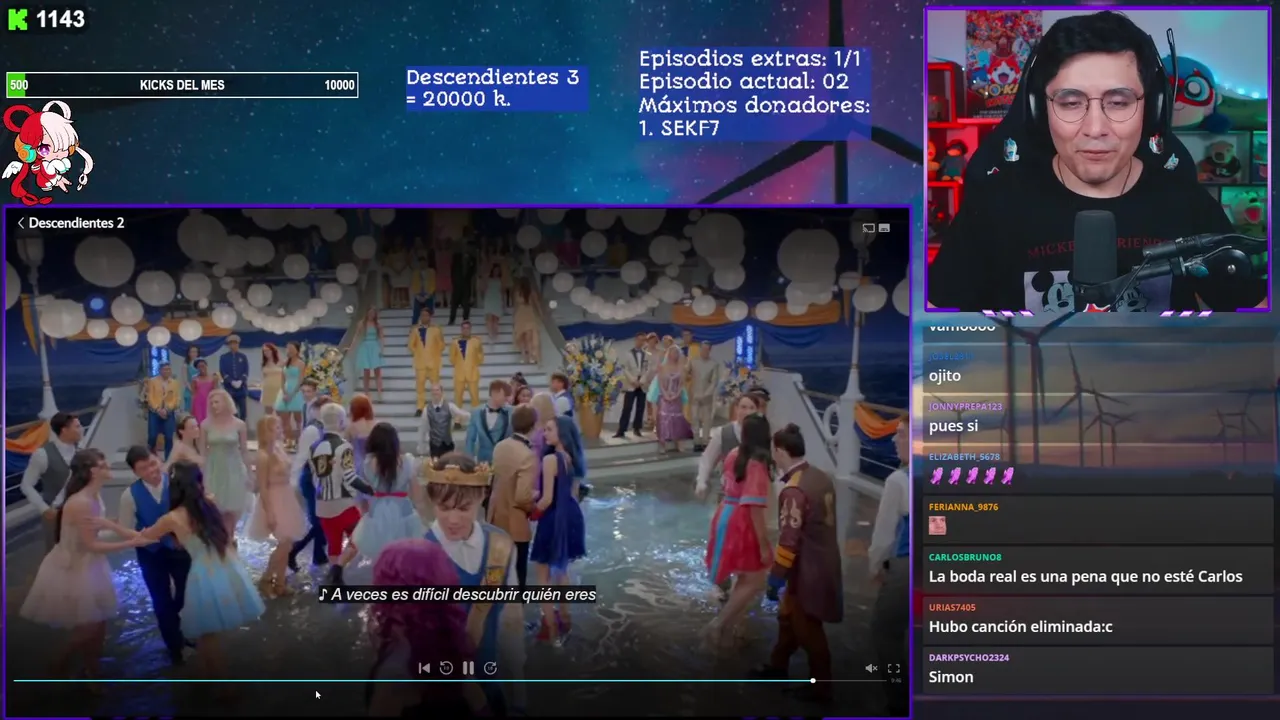
Task: Click the pink emote row from ELIZABETH_5678
Action: (x=972, y=476)
